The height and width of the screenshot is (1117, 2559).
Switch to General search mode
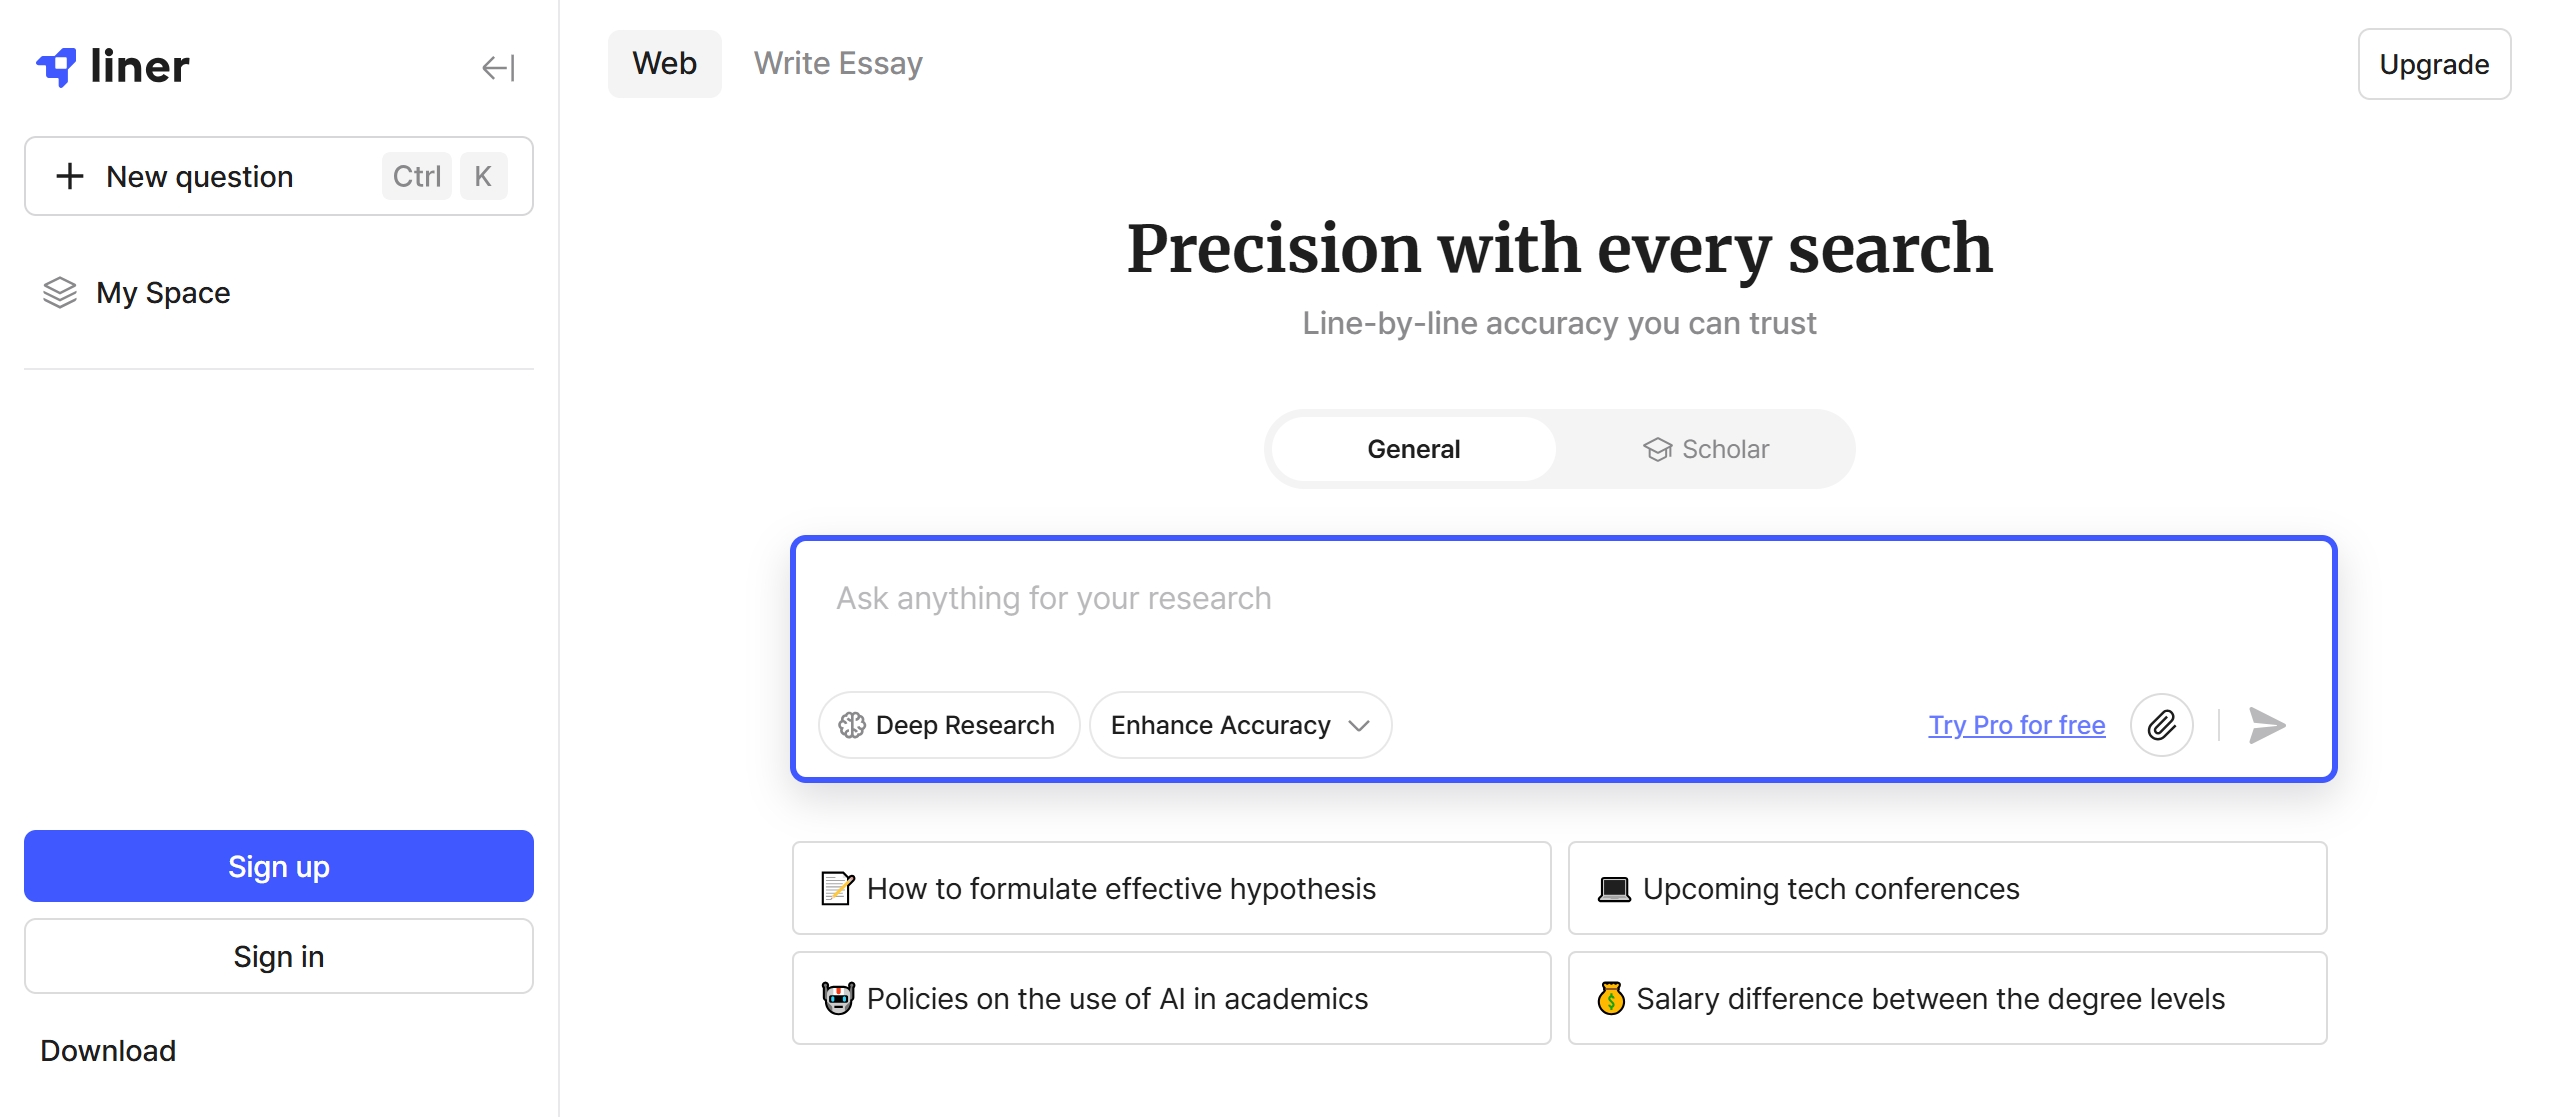click(x=1413, y=449)
